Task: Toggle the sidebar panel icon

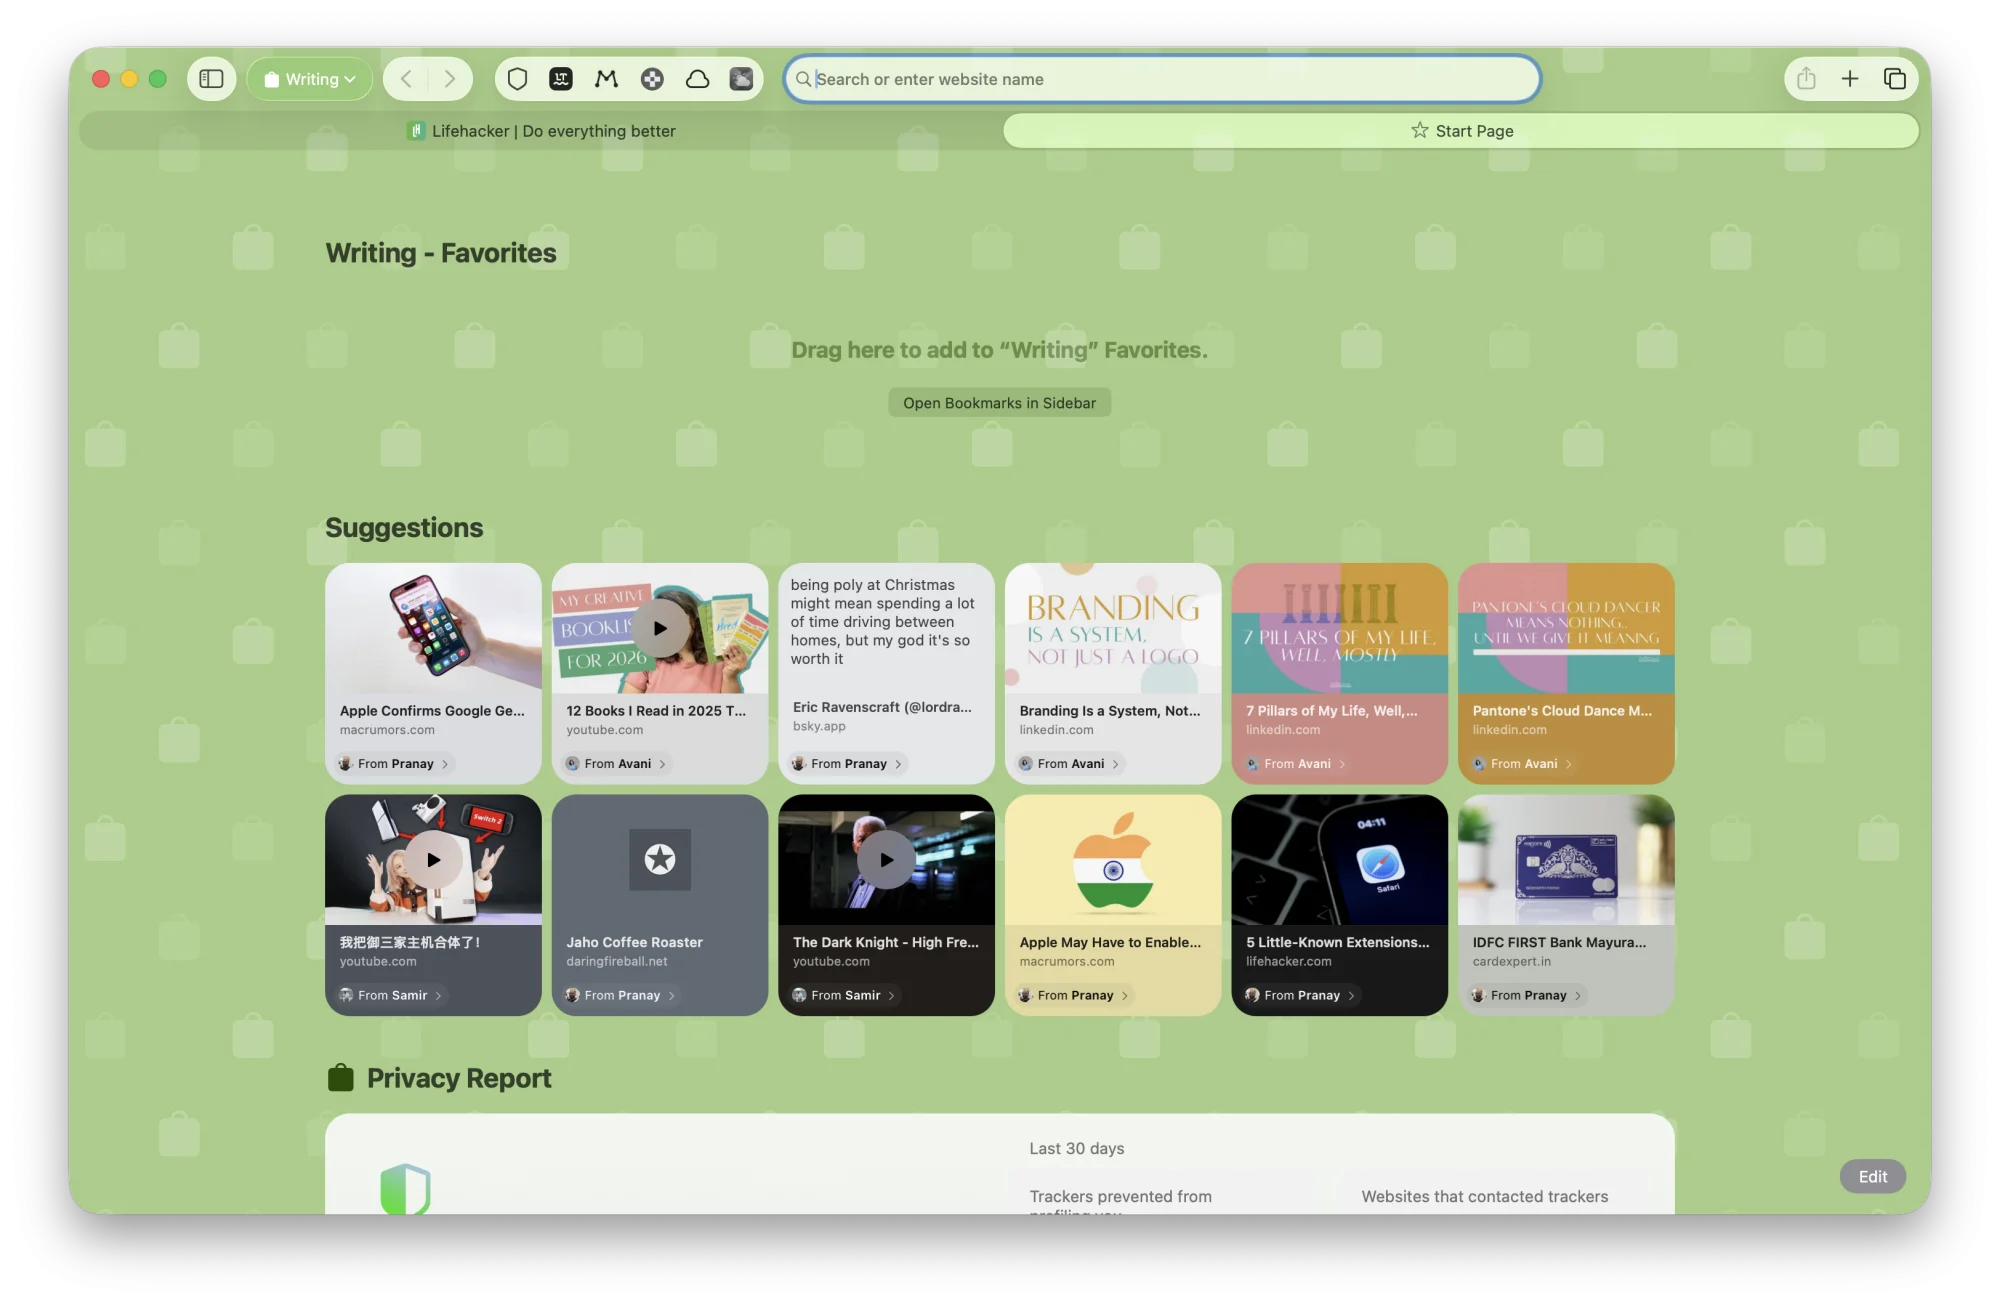Action: pyautogui.click(x=211, y=78)
